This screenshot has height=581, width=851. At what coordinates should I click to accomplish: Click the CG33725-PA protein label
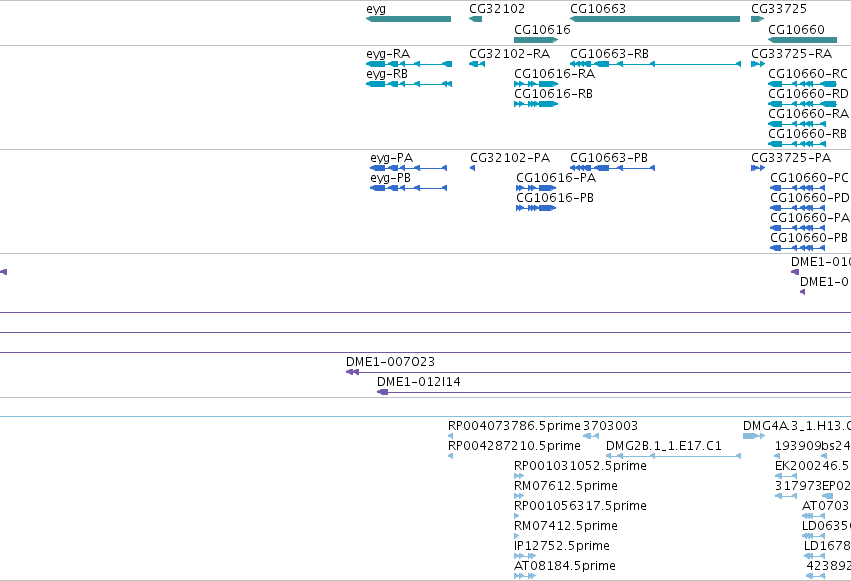(791, 158)
